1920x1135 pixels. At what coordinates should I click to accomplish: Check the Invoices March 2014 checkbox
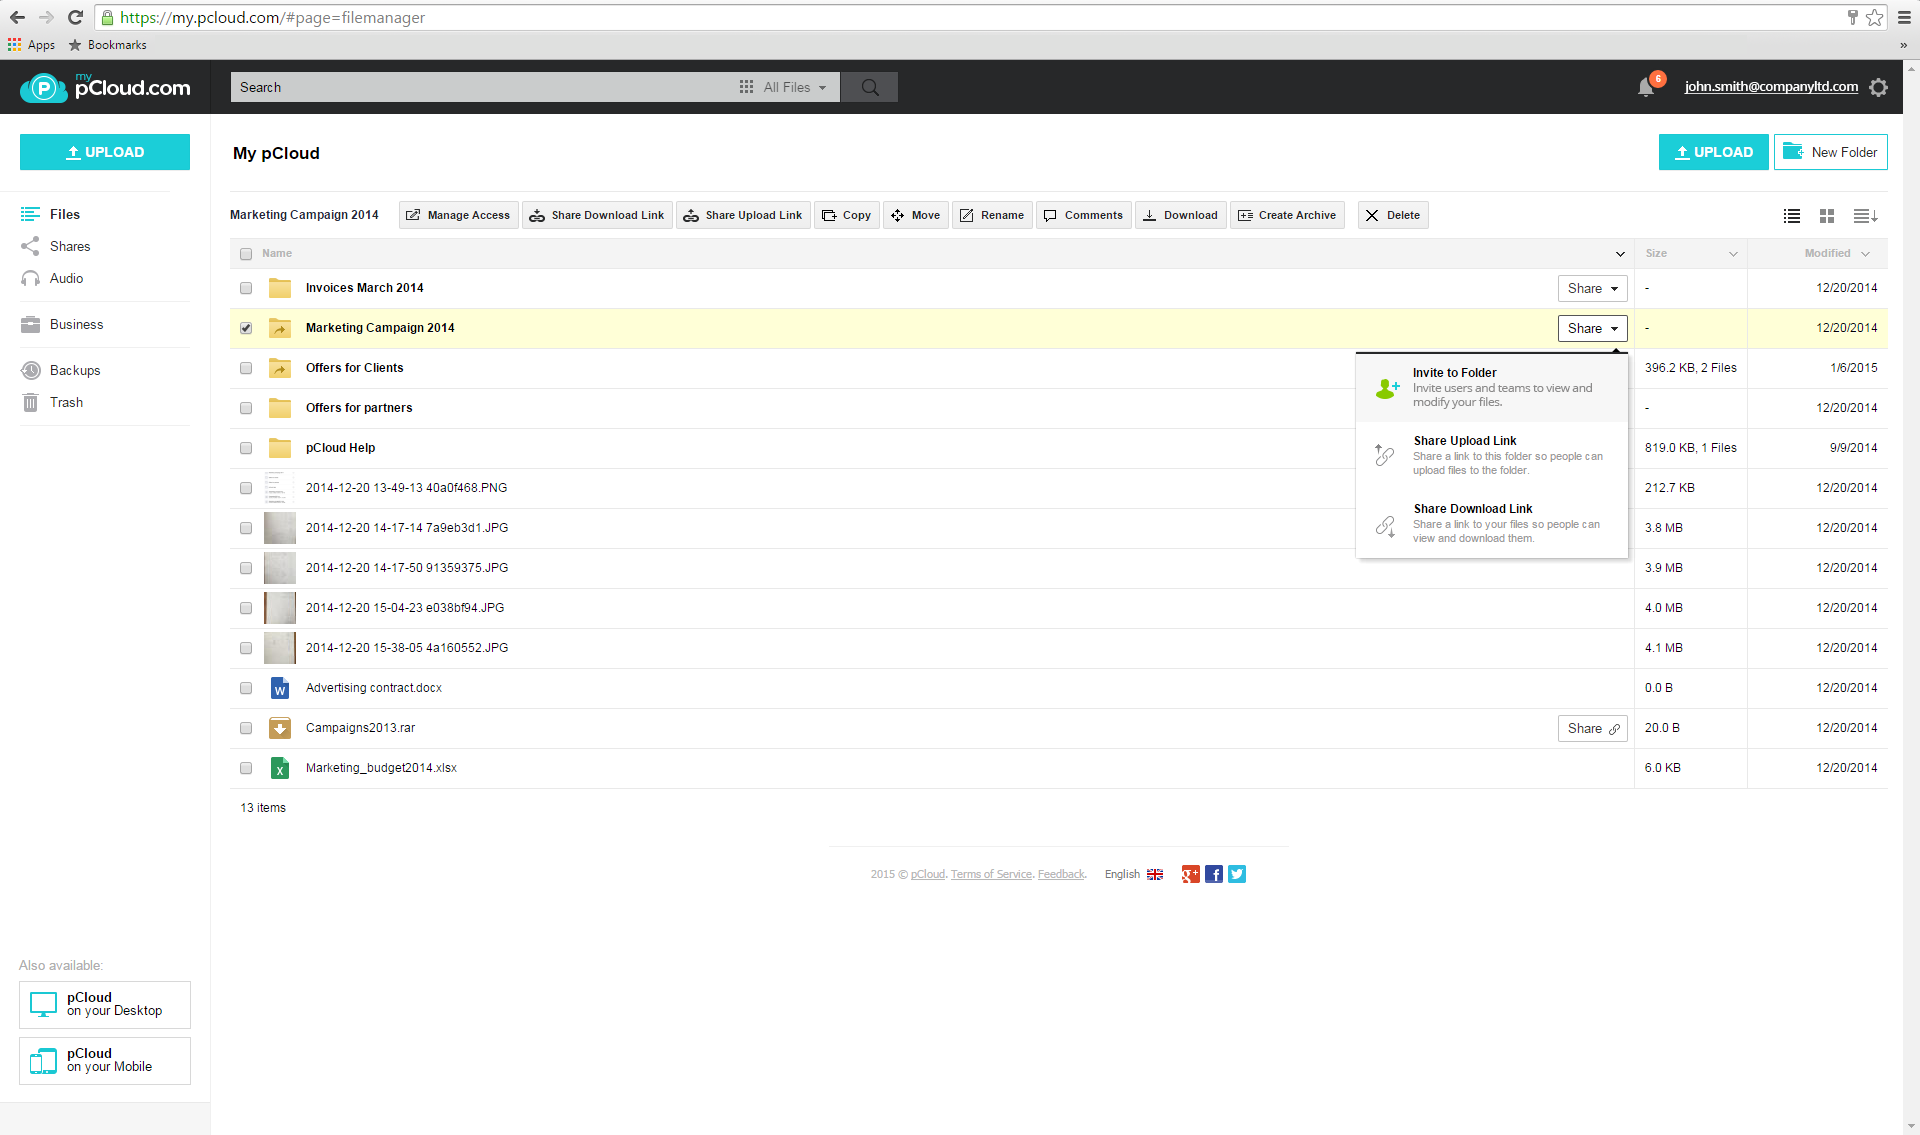point(246,288)
